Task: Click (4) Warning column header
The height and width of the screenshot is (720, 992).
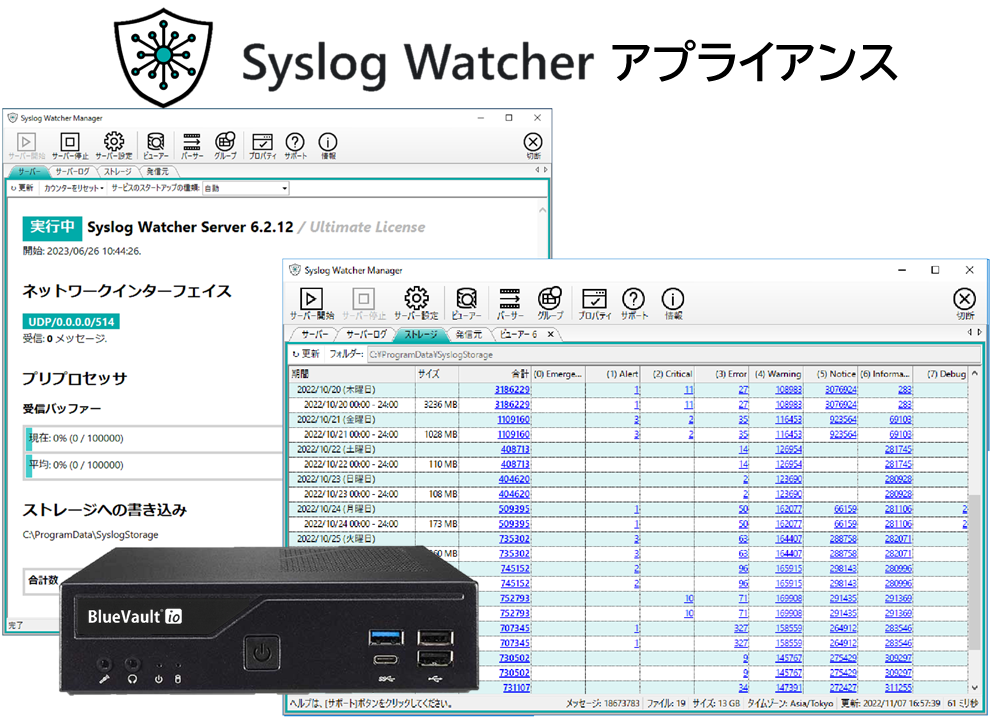Action: coord(776,374)
